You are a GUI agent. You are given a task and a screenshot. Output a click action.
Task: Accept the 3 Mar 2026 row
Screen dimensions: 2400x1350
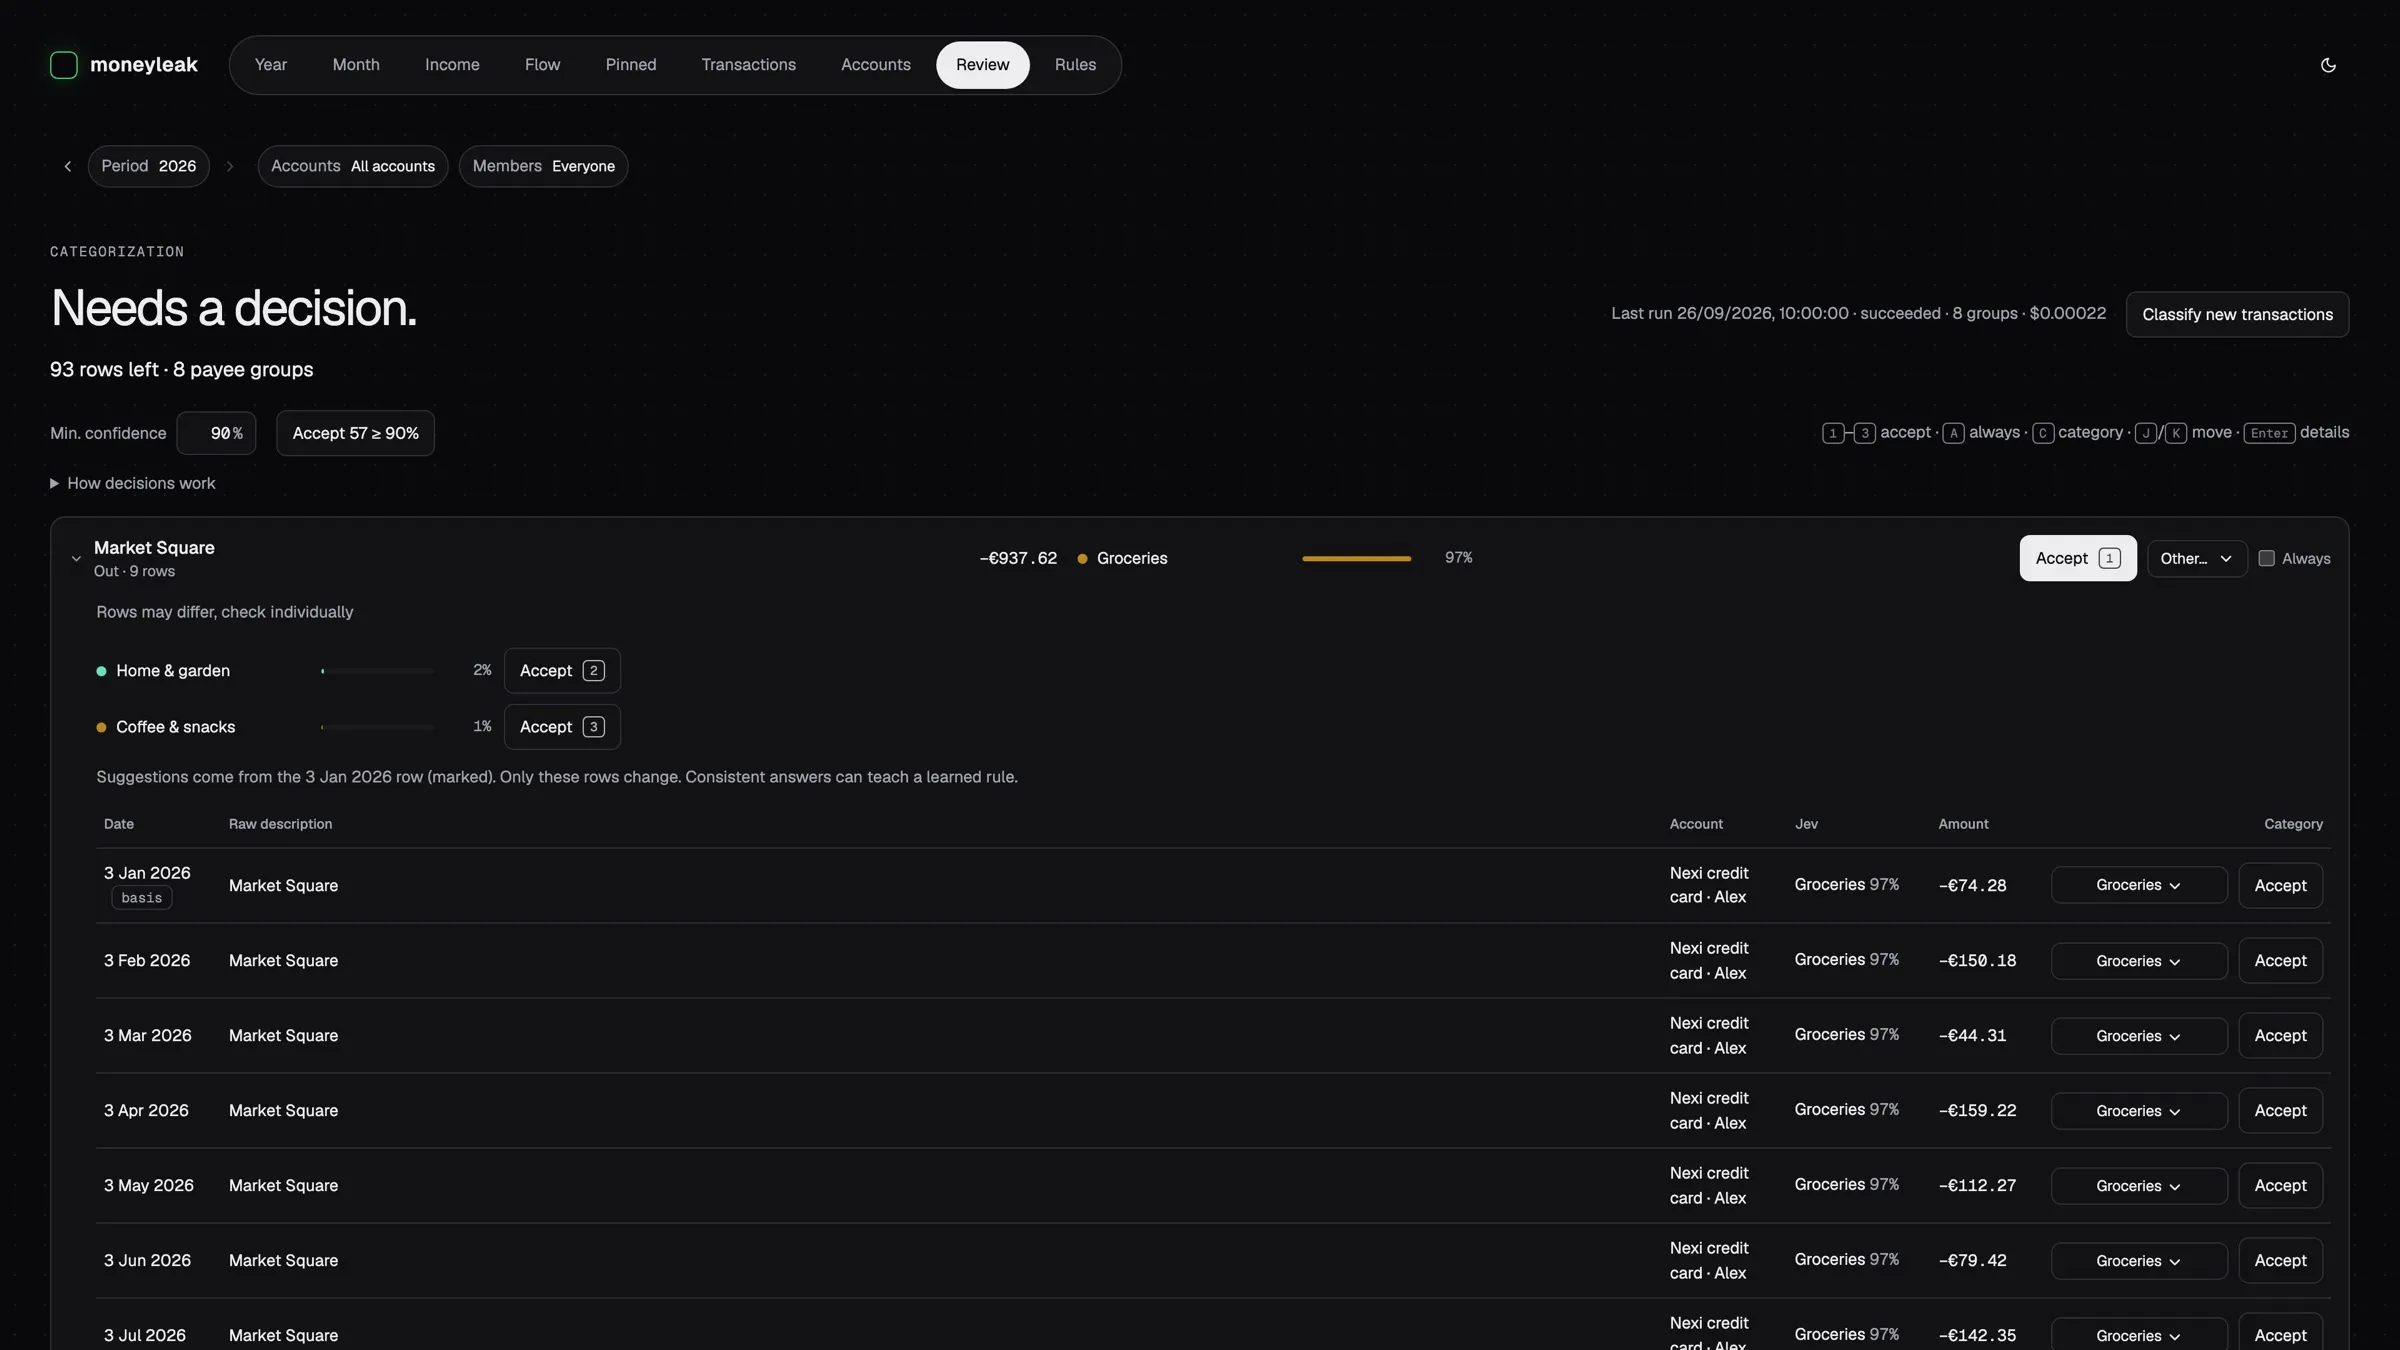(2281, 1036)
